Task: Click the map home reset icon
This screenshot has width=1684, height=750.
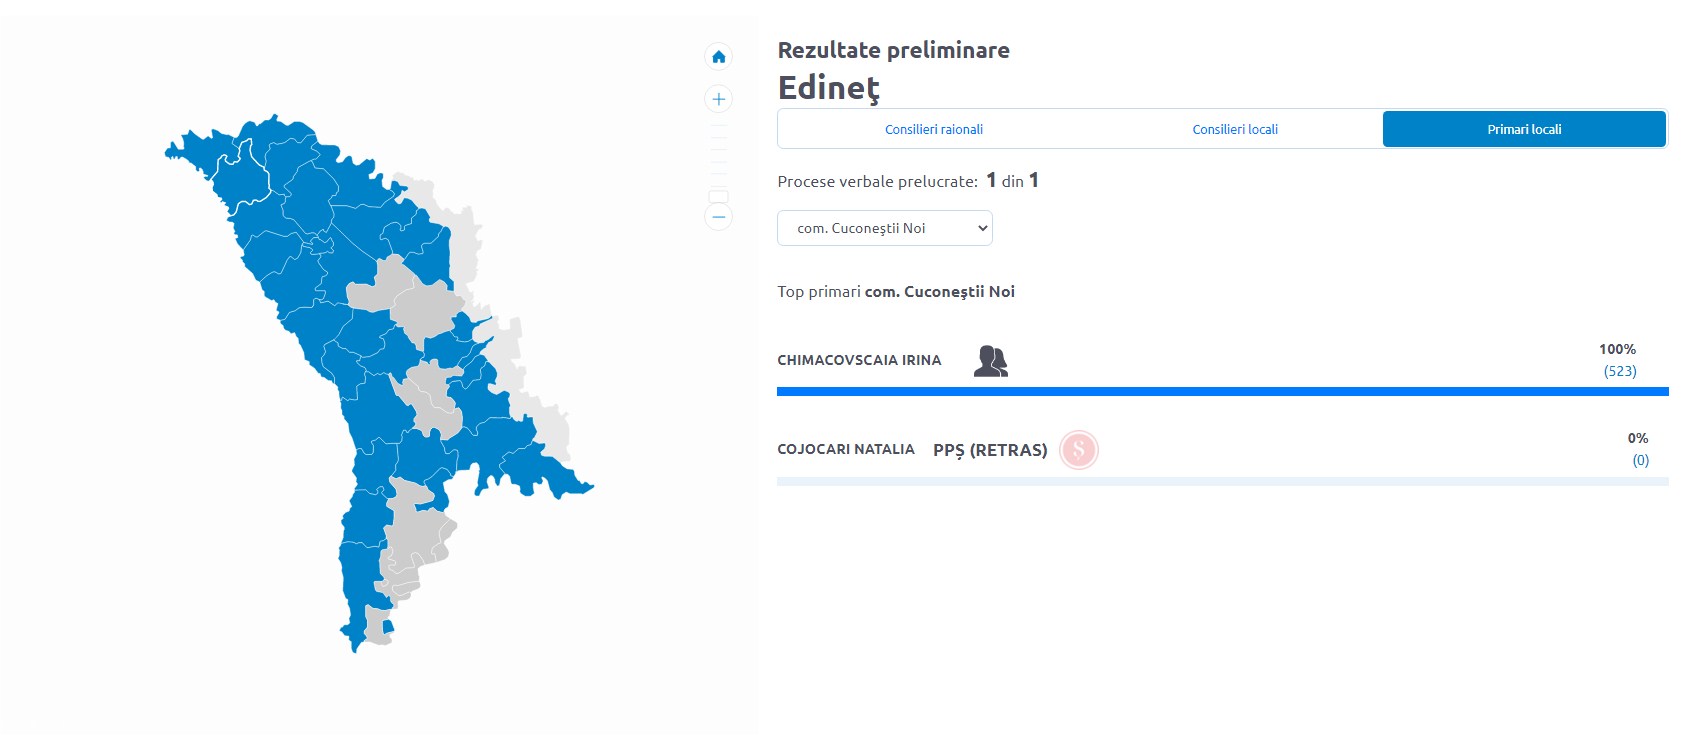Action: point(718,57)
